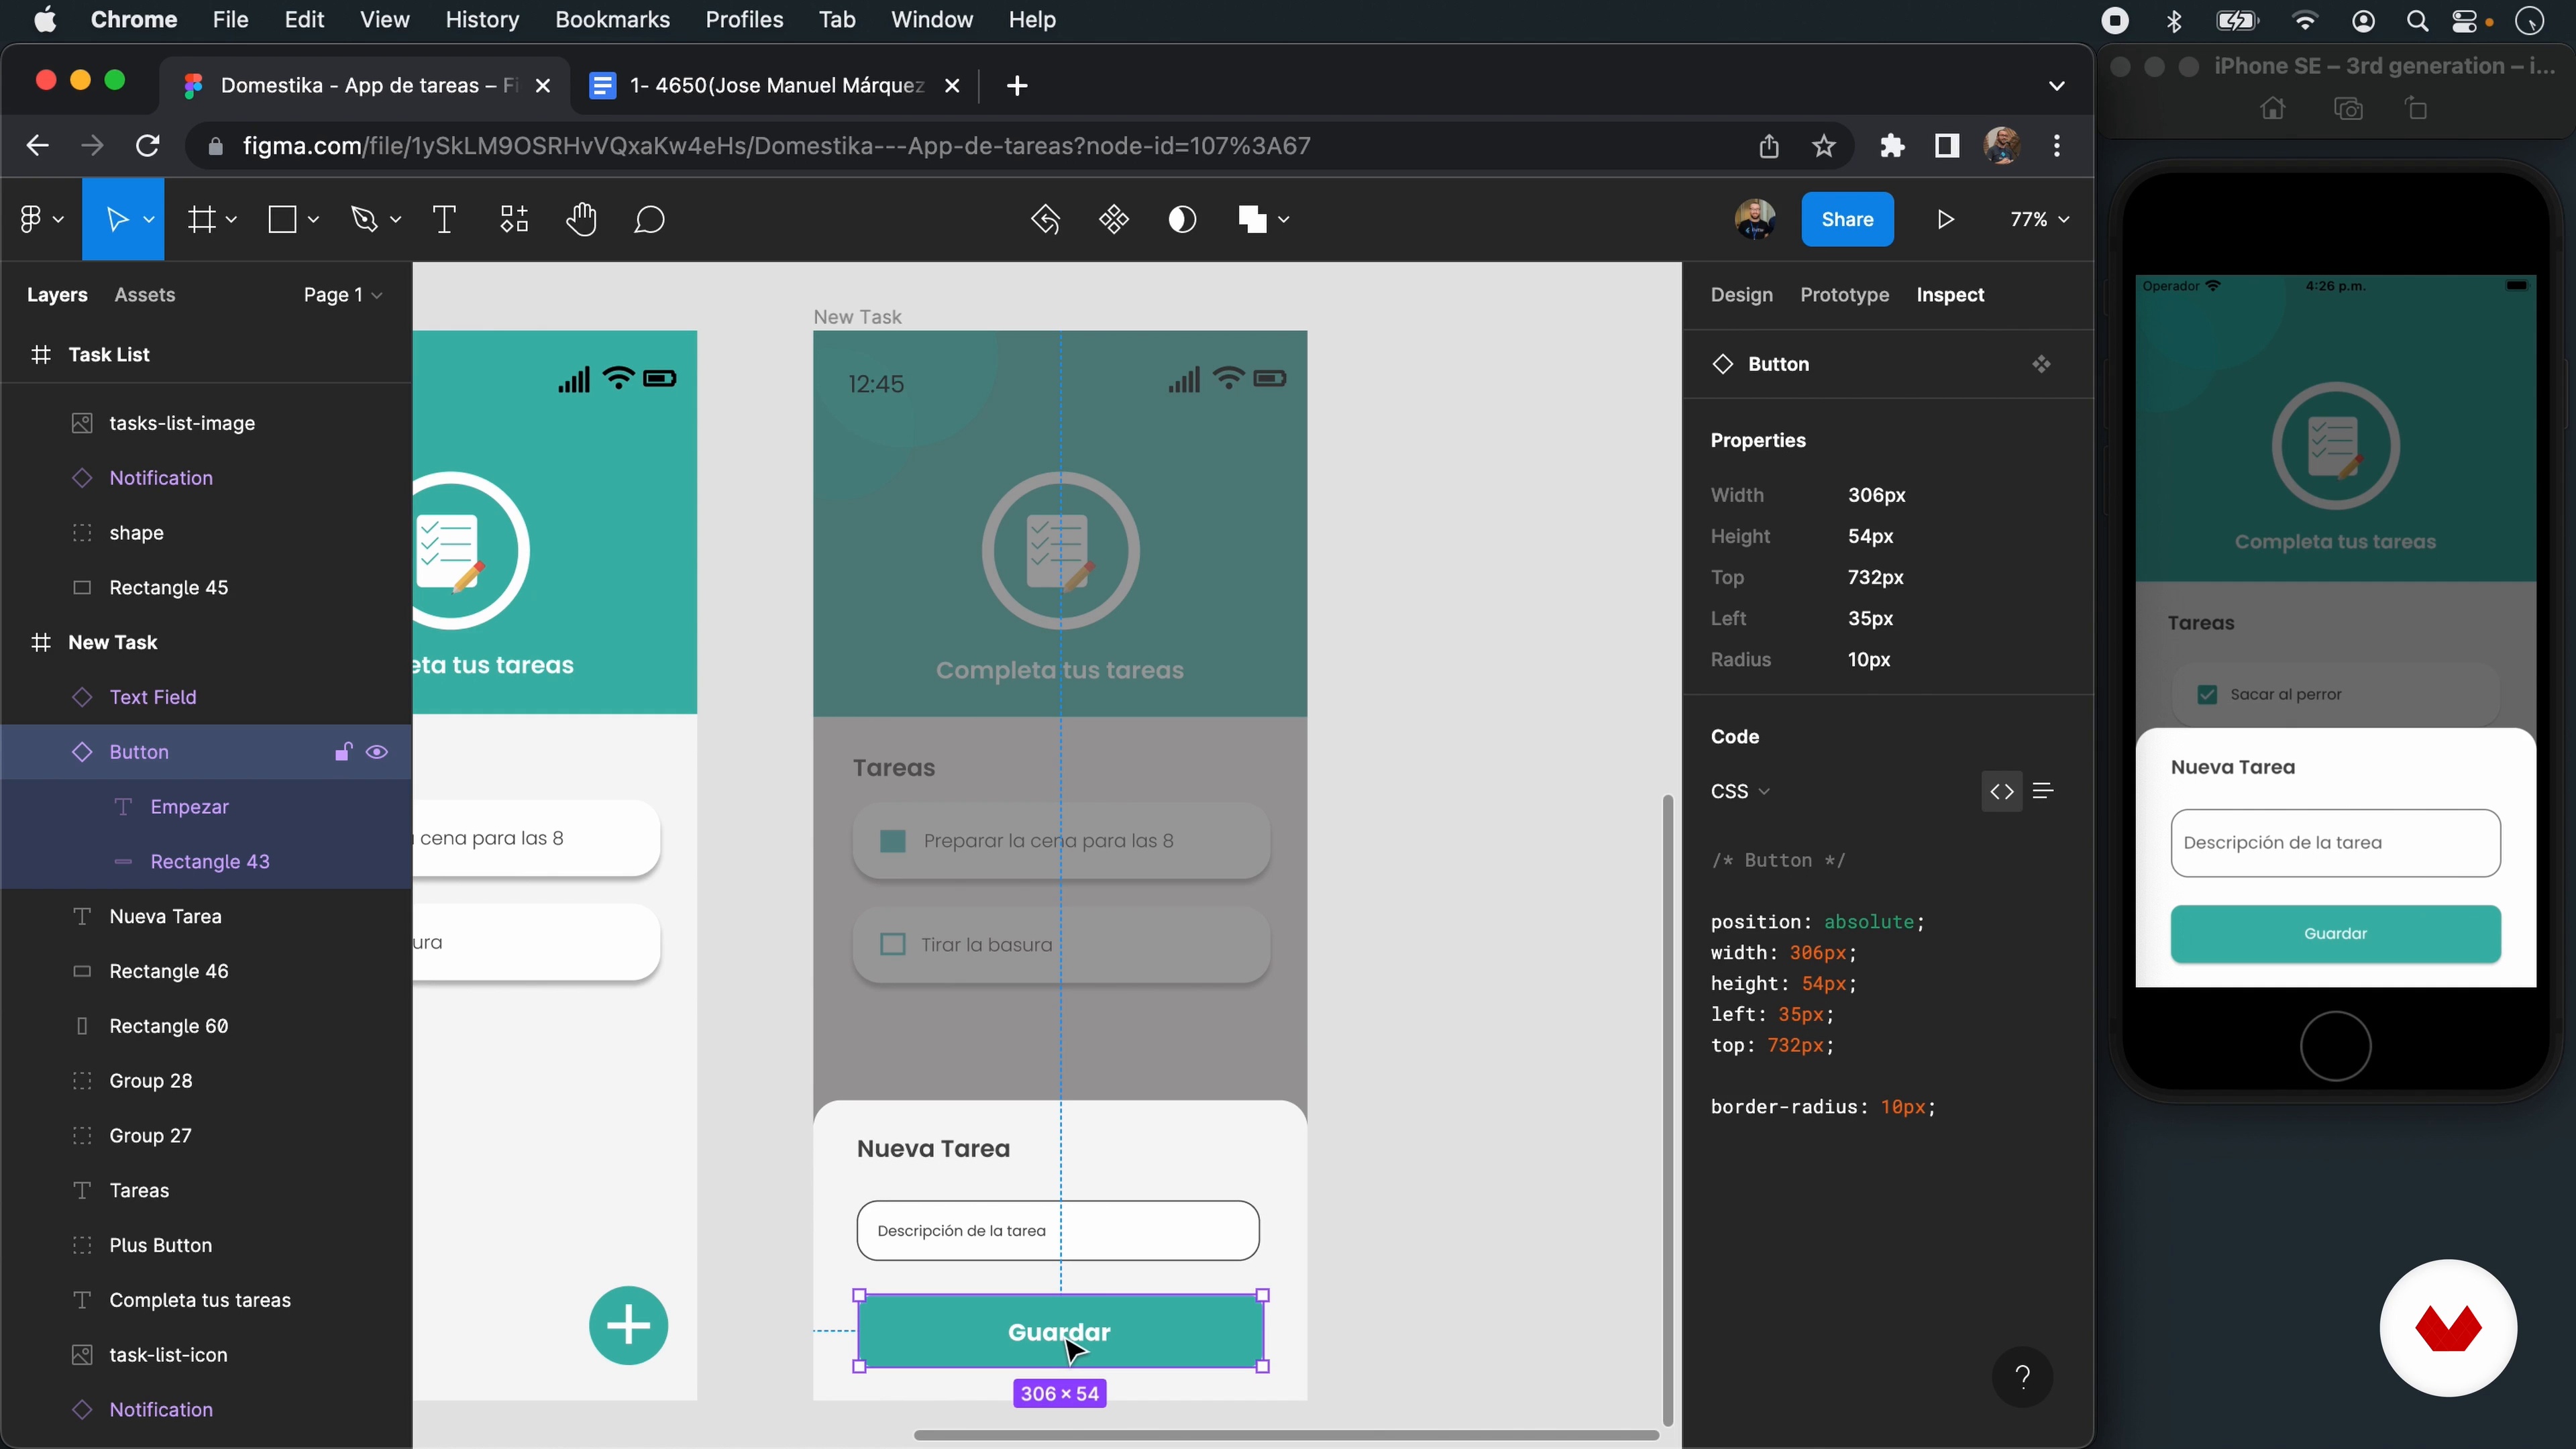
Task: Open the CSS code language dropdown
Action: pyautogui.click(x=1740, y=791)
